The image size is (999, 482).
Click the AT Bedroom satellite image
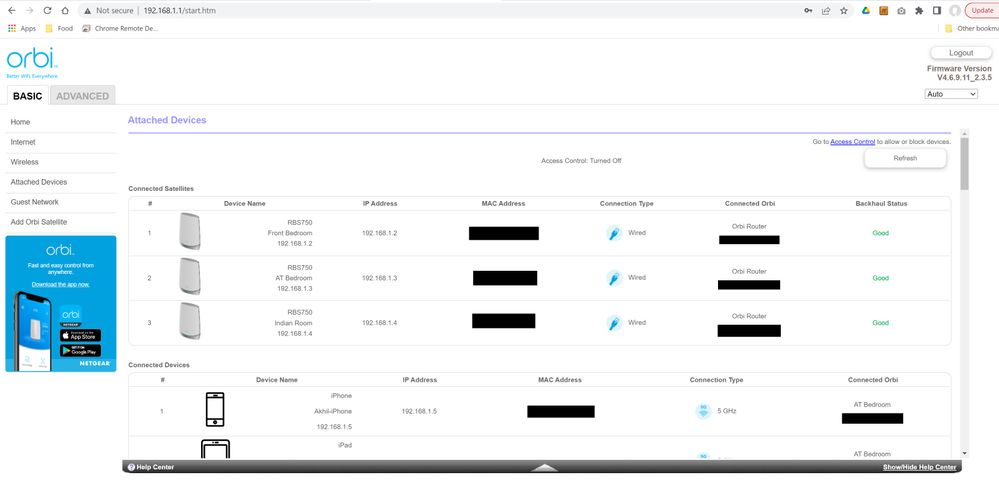pos(189,276)
